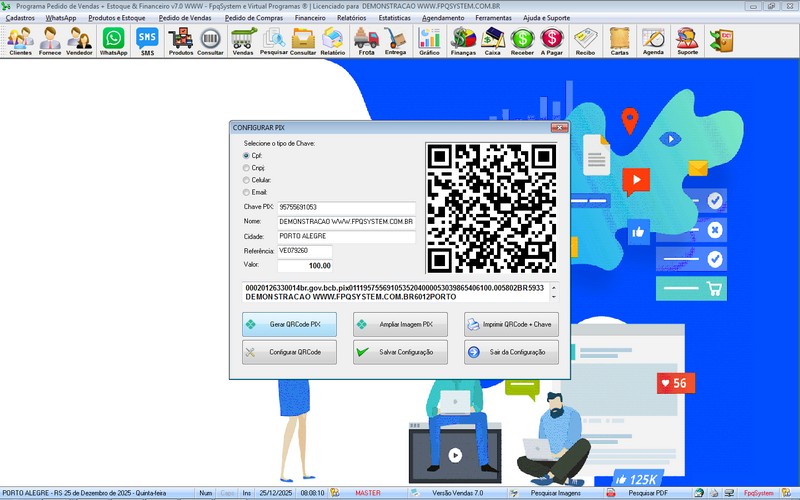Open the Ferramentas menu
This screenshot has width=800, height=500.
(x=493, y=18)
